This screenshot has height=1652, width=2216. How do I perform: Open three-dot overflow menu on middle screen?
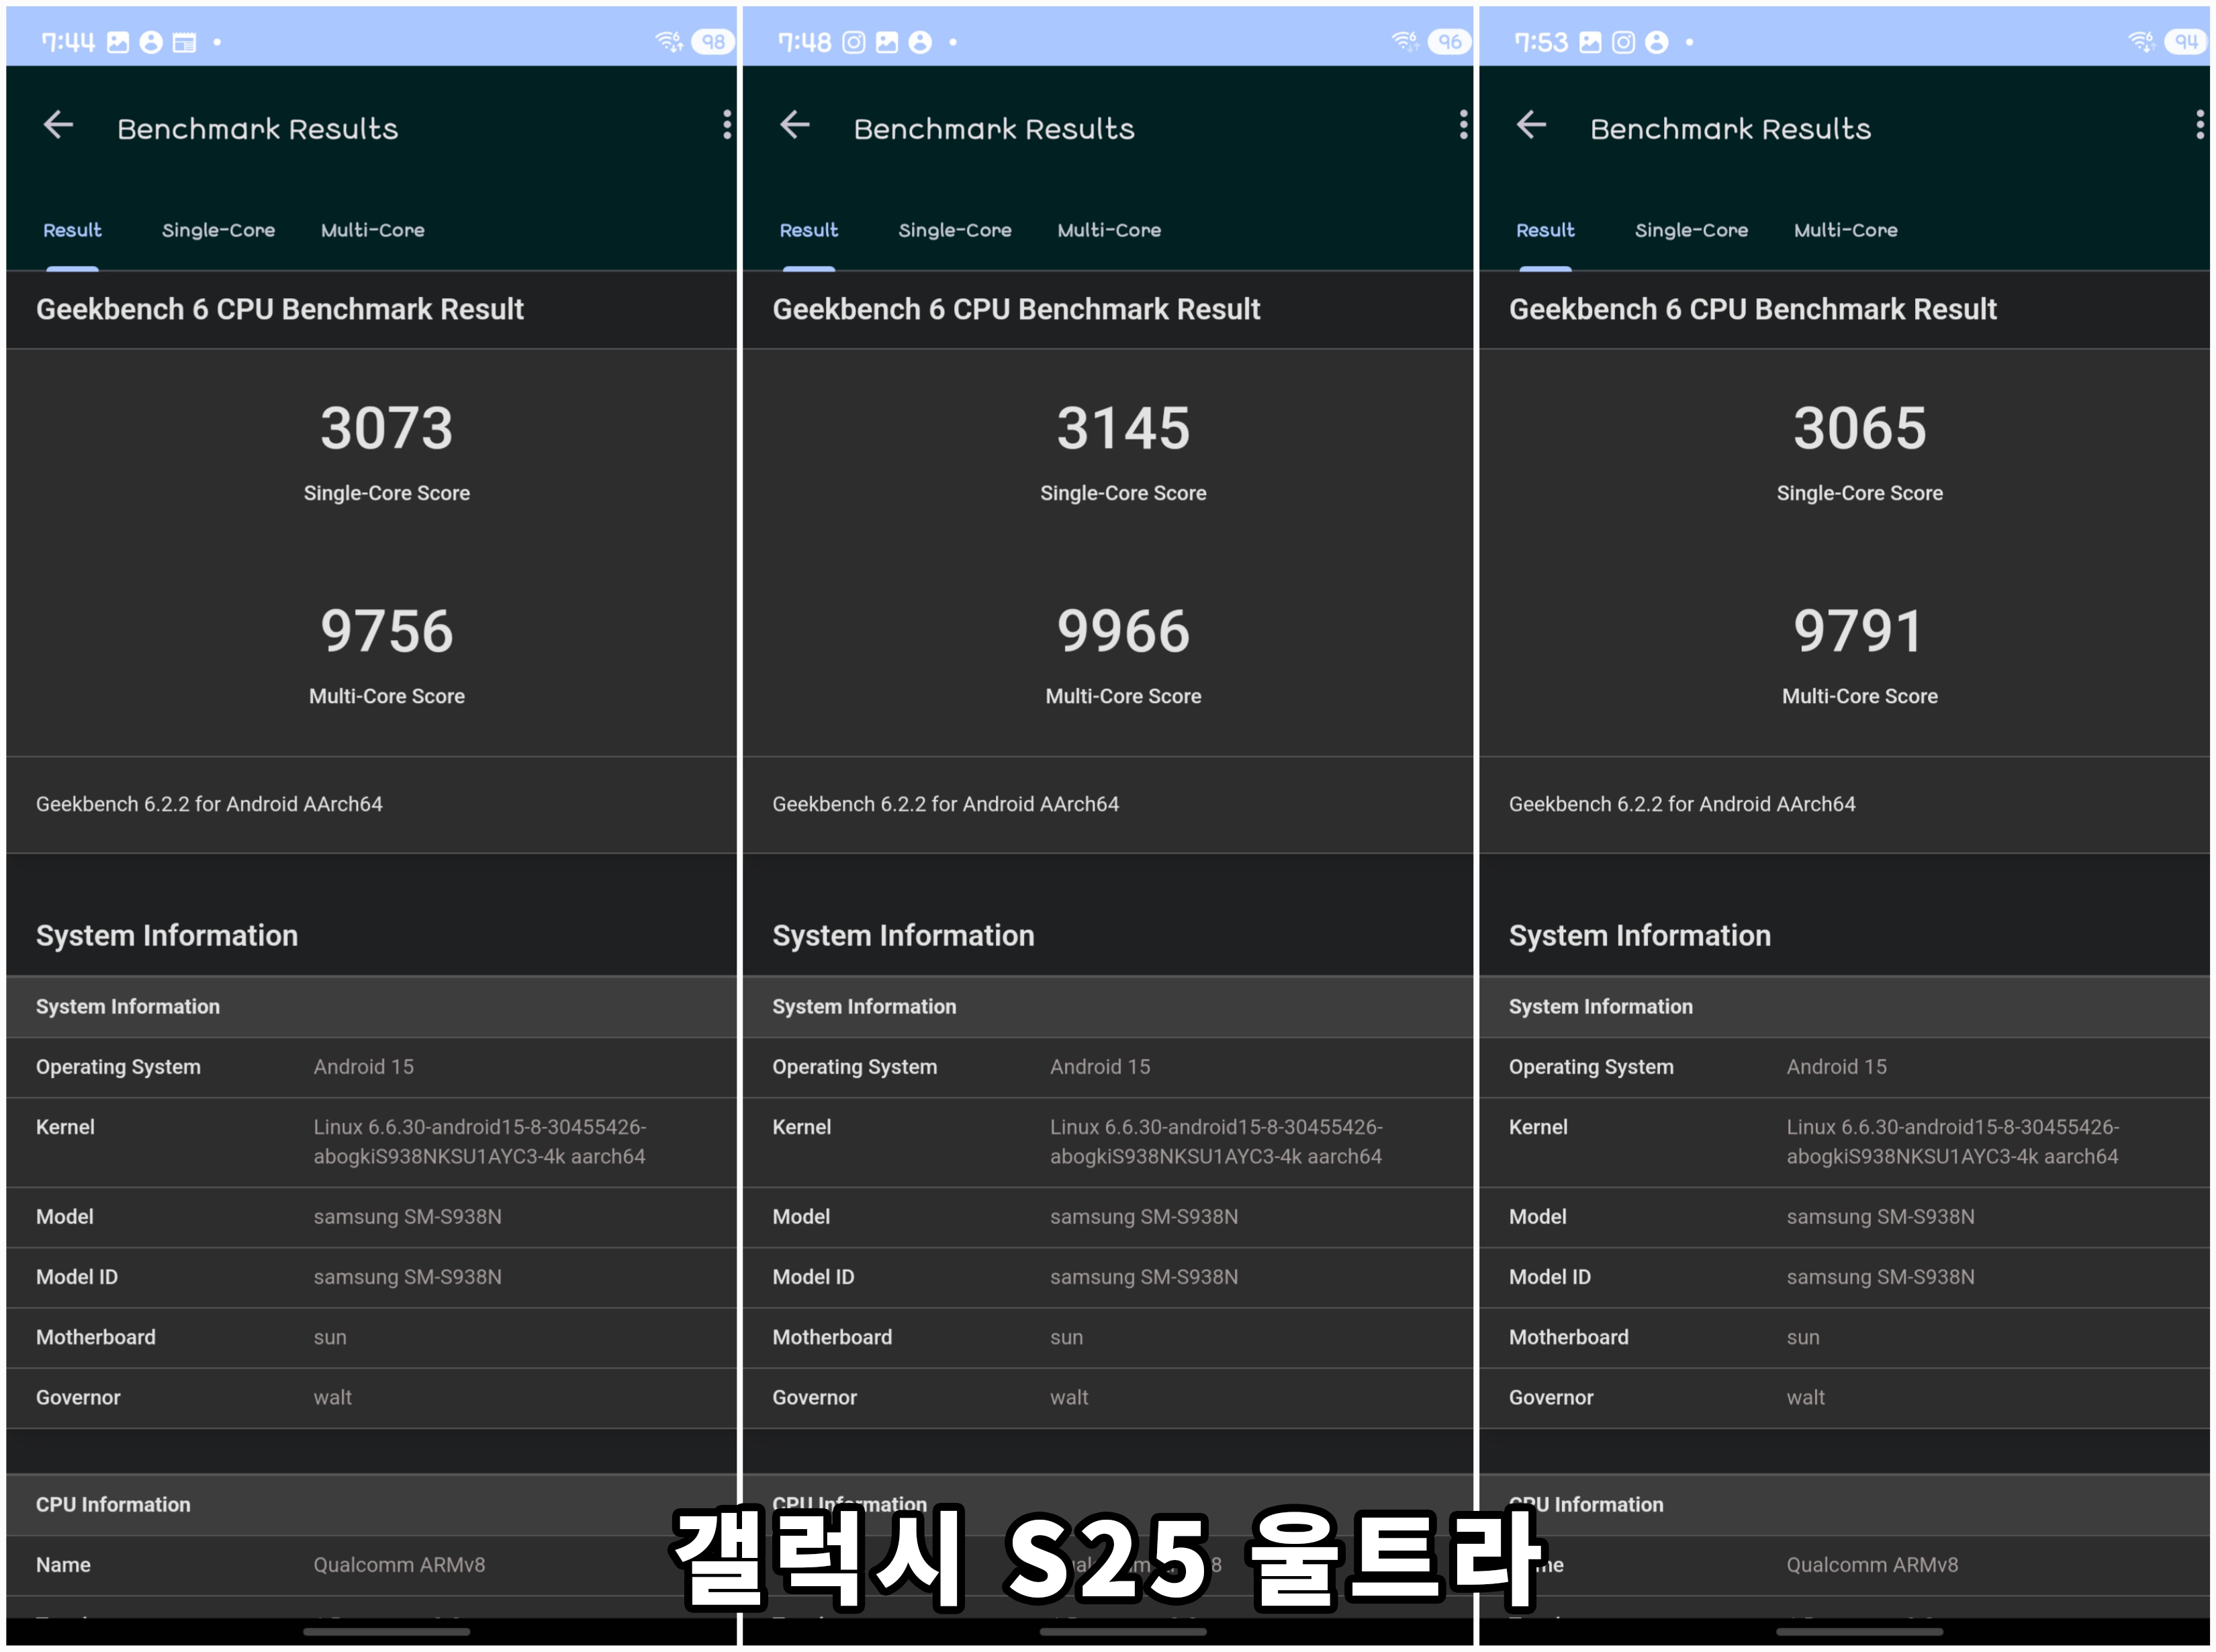[1463, 125]
